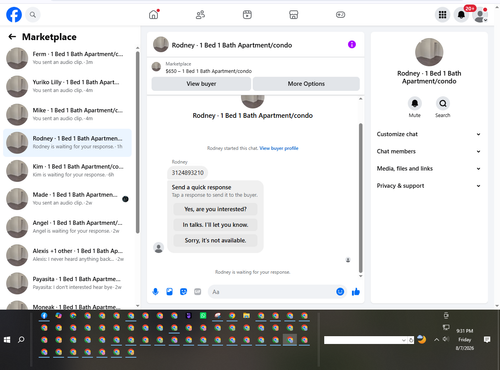
Task: Send a thumbs-up like
Action: (x=356, y=292)
